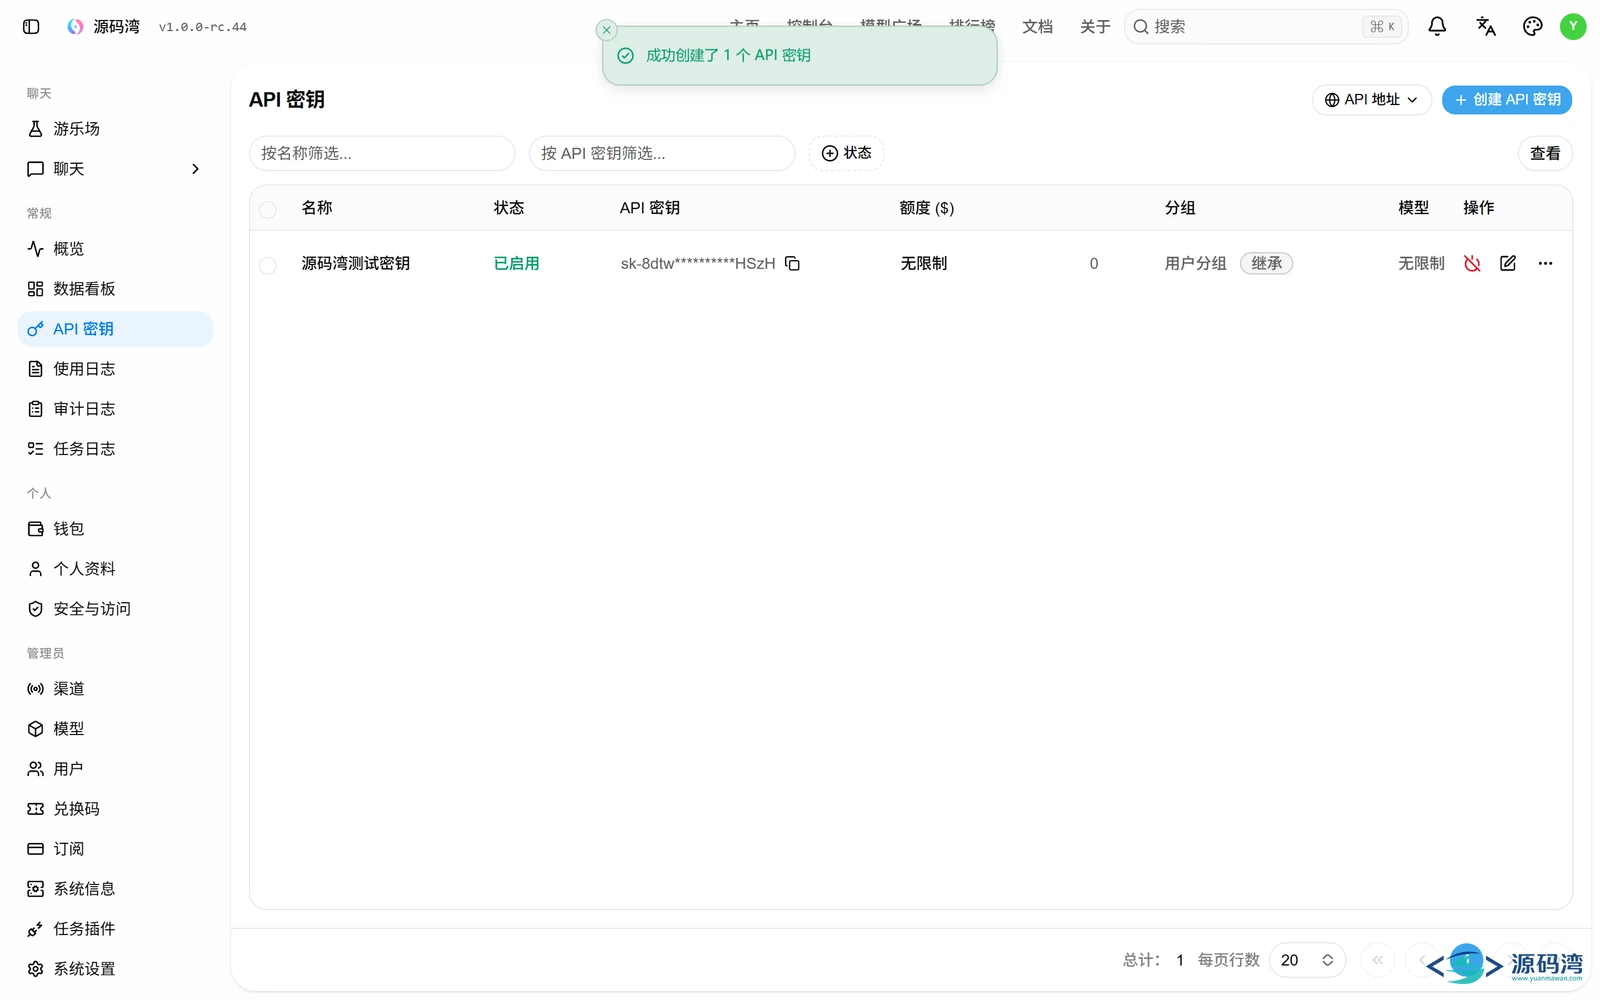Click the 源码湾 logo icon in header
The image size is (1600, 1000).
point(75,27)
